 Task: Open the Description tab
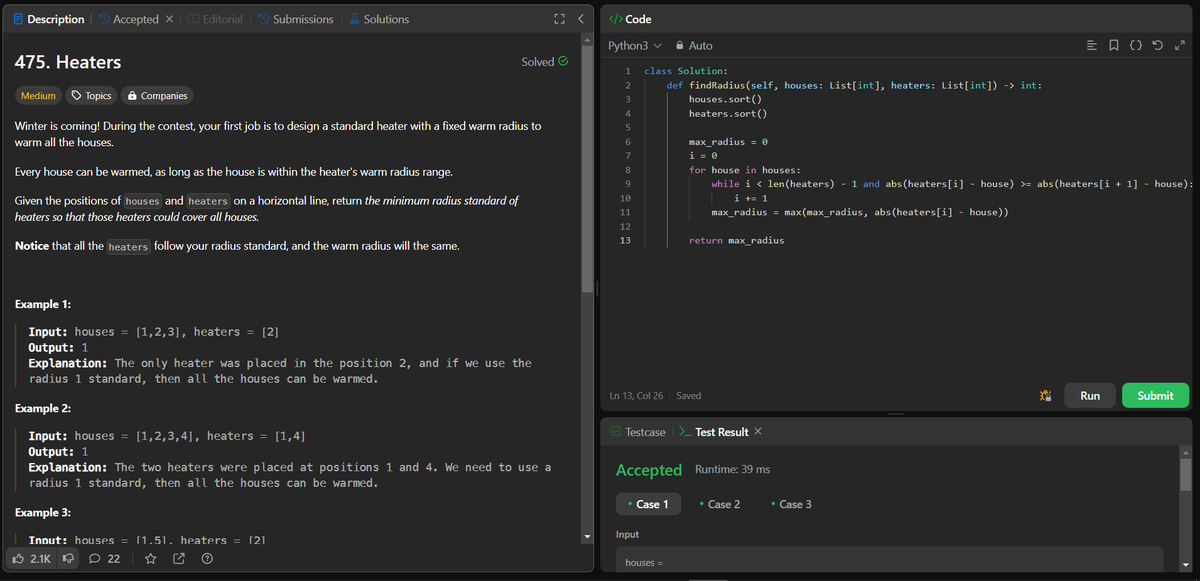coord(50,19)
